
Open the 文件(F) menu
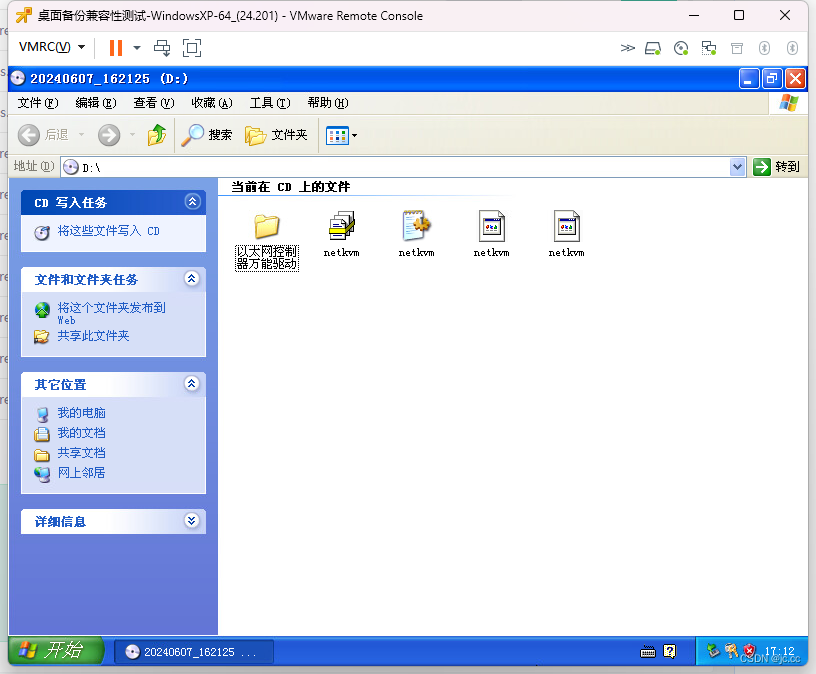[x=37, y=103]
